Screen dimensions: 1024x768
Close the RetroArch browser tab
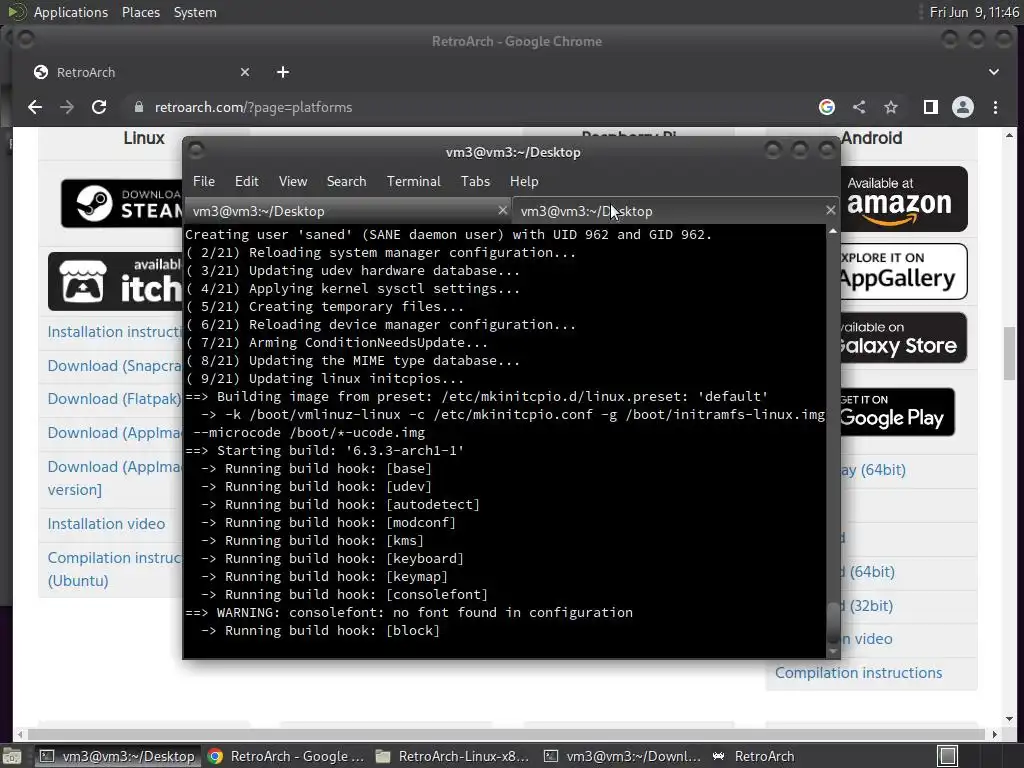[245, 72]
